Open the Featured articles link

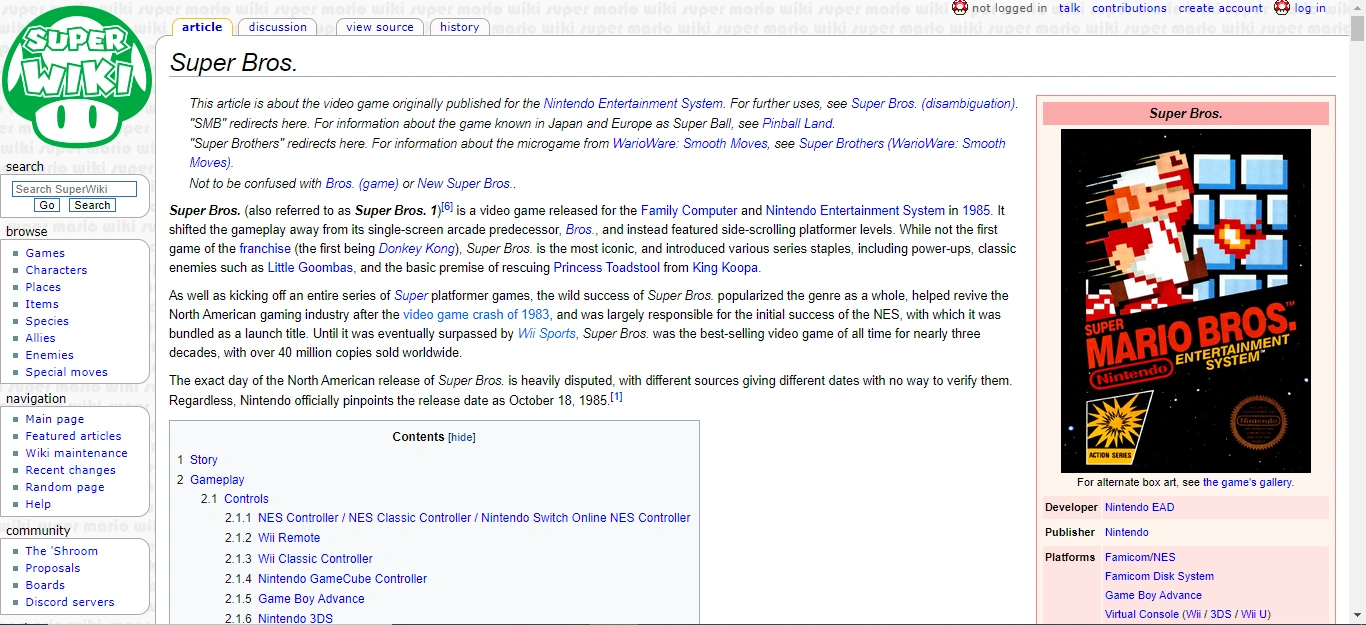point(73,436)
